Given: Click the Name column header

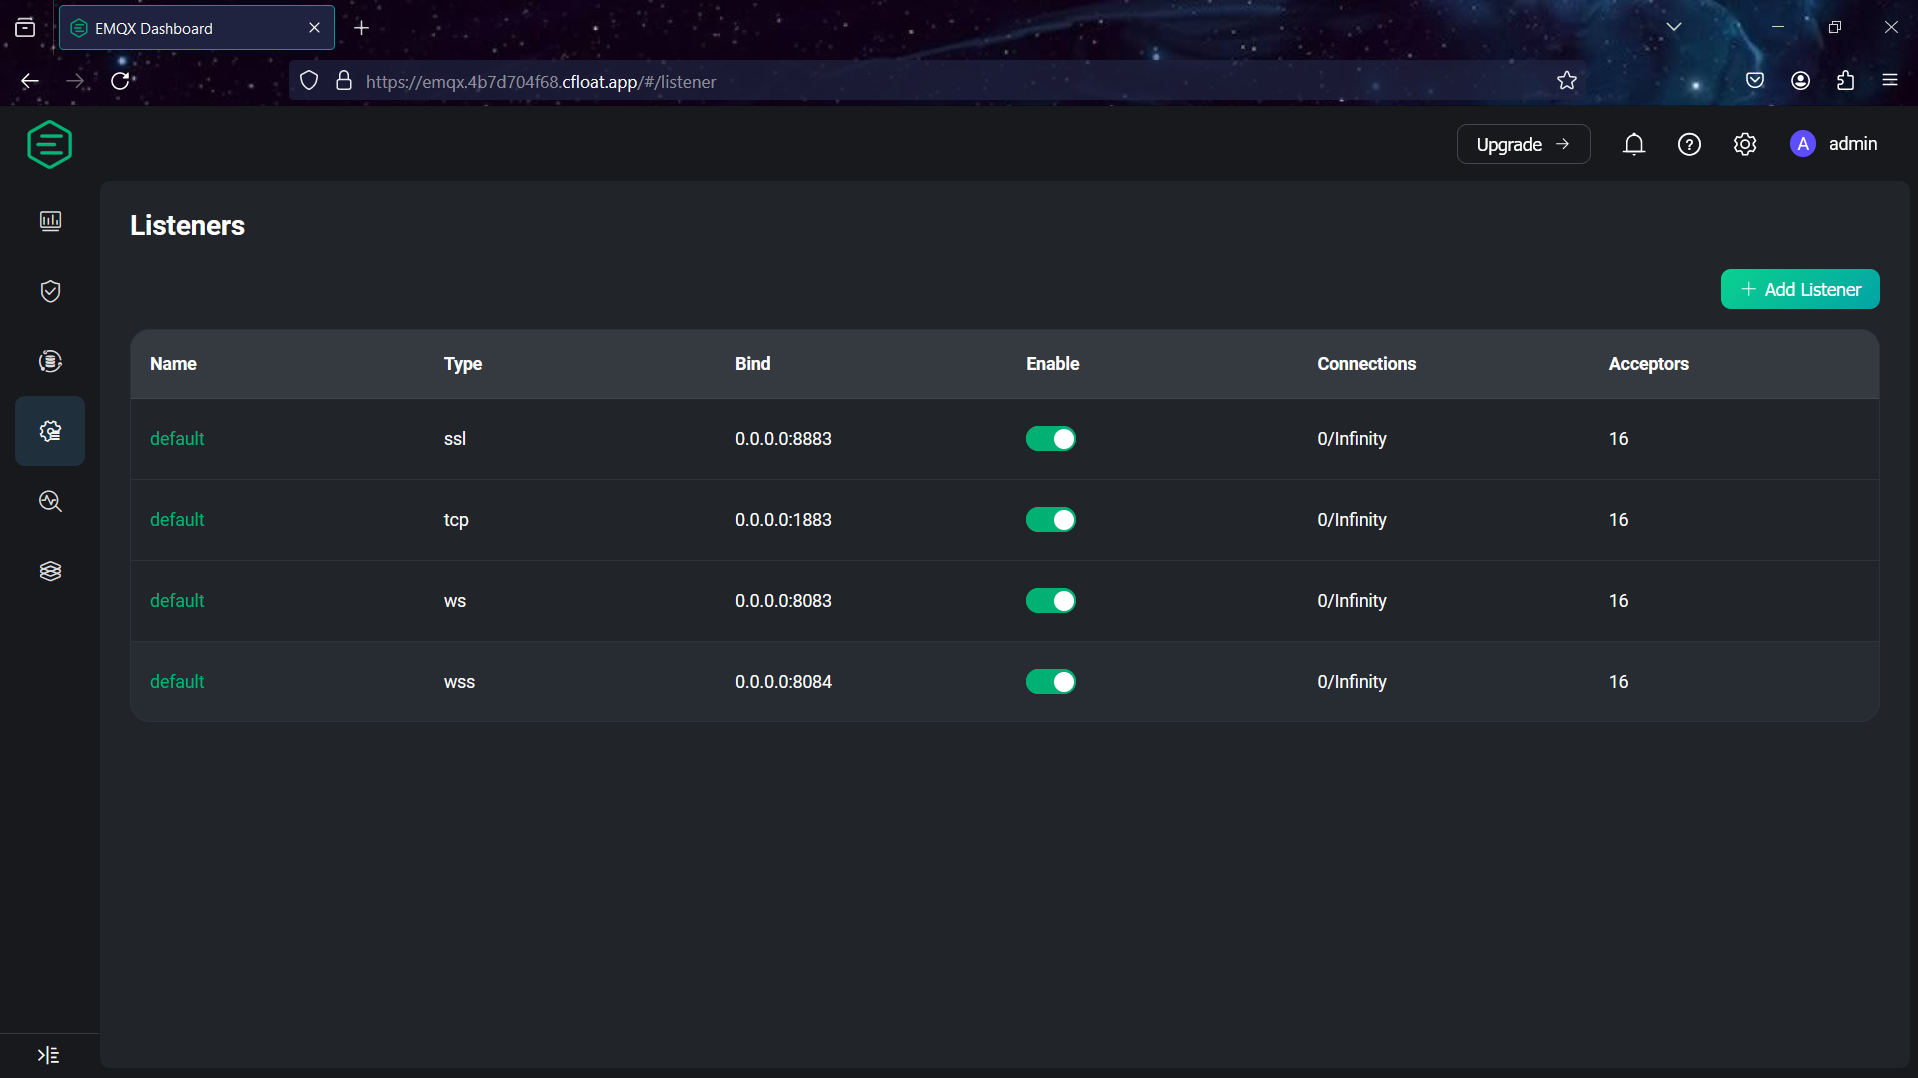Looking at the screenshot, I should point(173,364).
